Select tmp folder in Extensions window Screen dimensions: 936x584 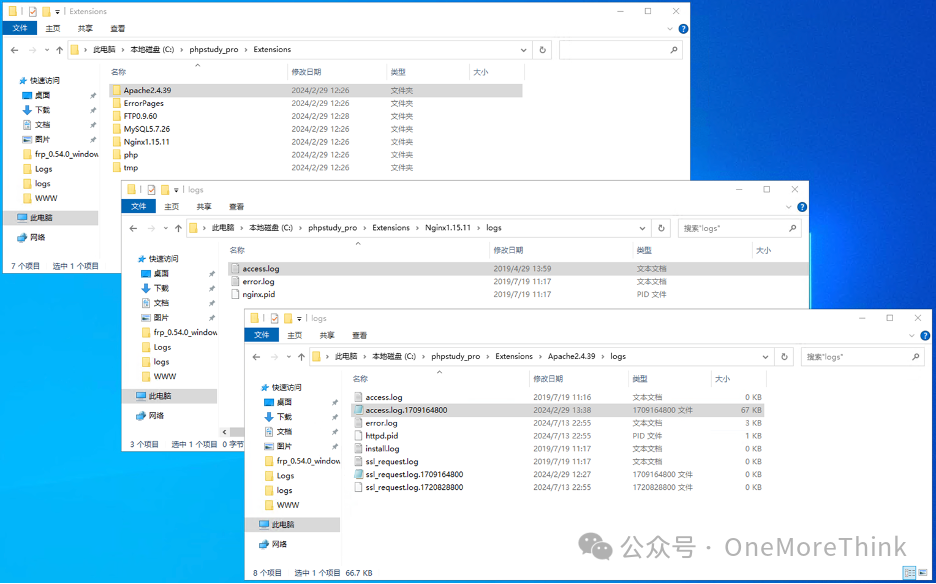[x=131, y=168]
